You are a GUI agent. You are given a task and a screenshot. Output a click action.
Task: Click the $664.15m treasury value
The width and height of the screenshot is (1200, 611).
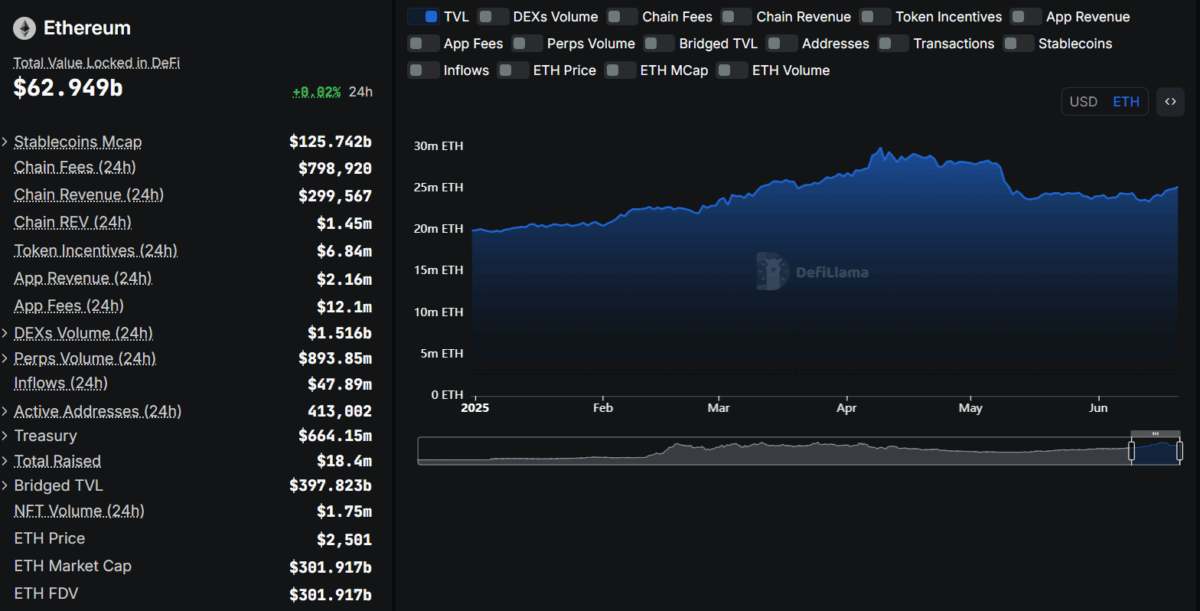pos(335,436)
